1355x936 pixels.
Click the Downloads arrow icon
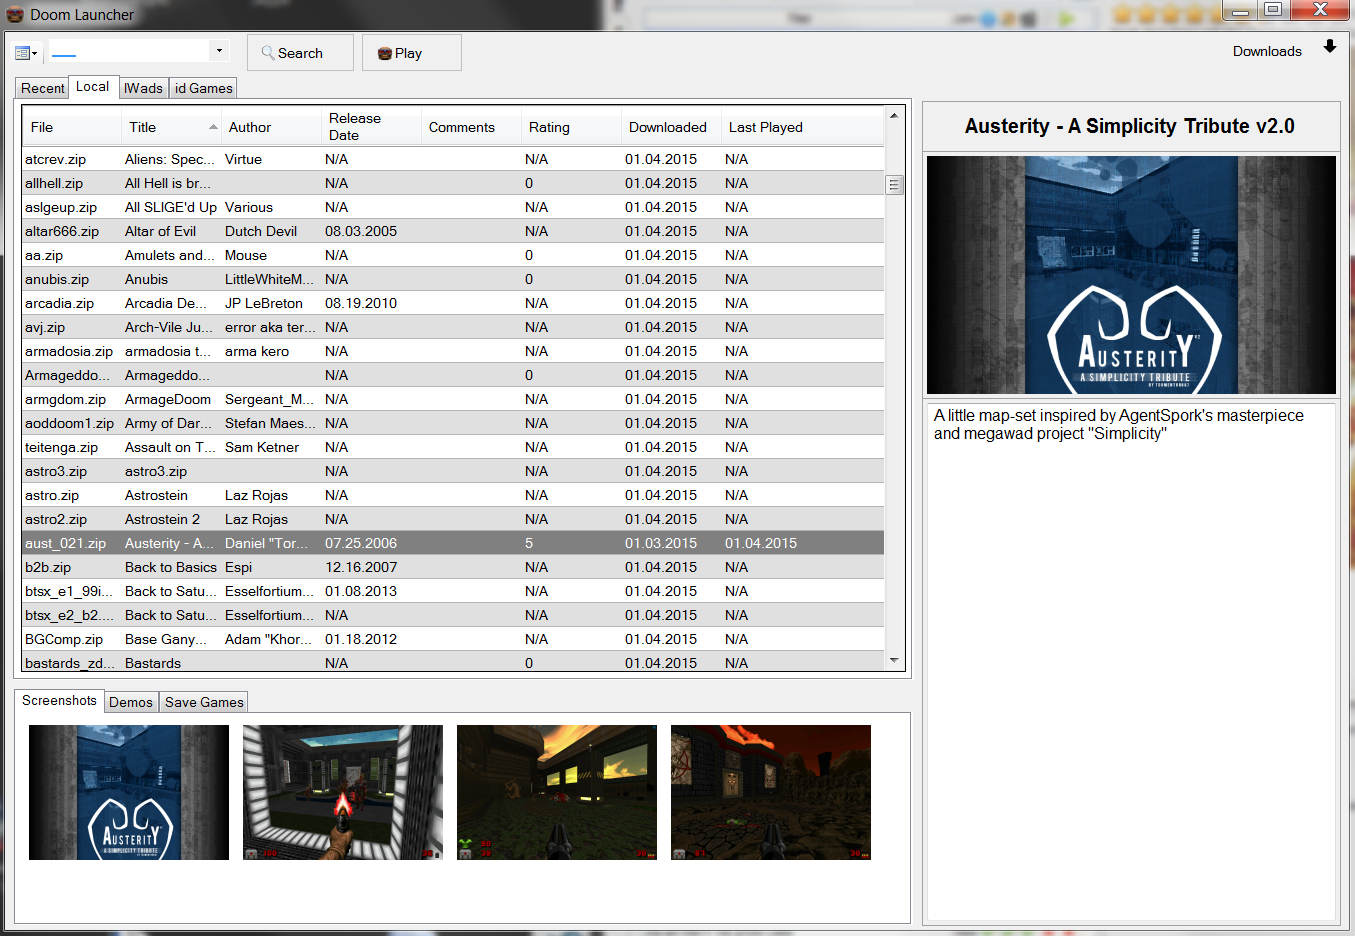(x=1329, y=47)
